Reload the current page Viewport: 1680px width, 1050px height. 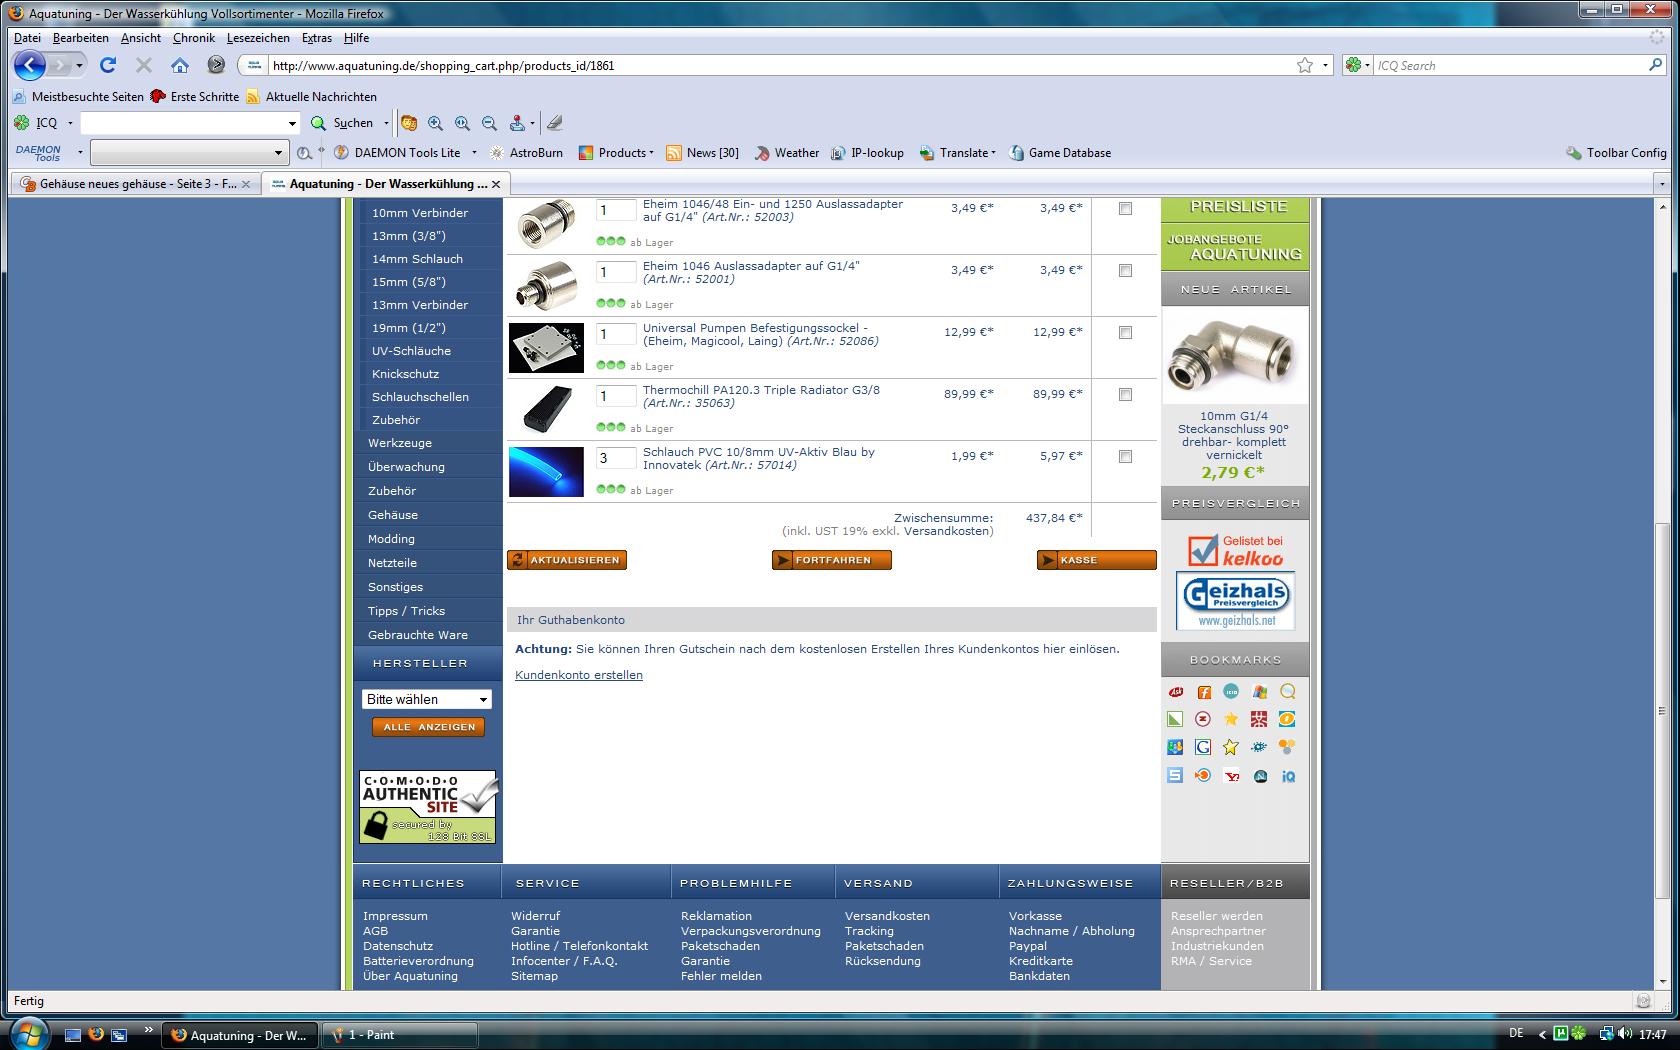108,65
